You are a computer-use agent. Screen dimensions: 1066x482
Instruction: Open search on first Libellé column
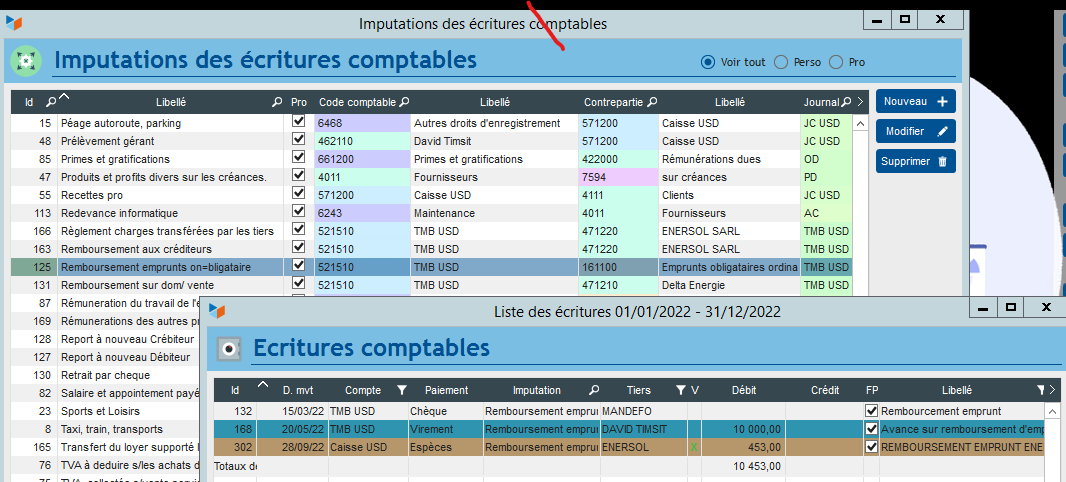pyautogui.click(x=277, y=102)
